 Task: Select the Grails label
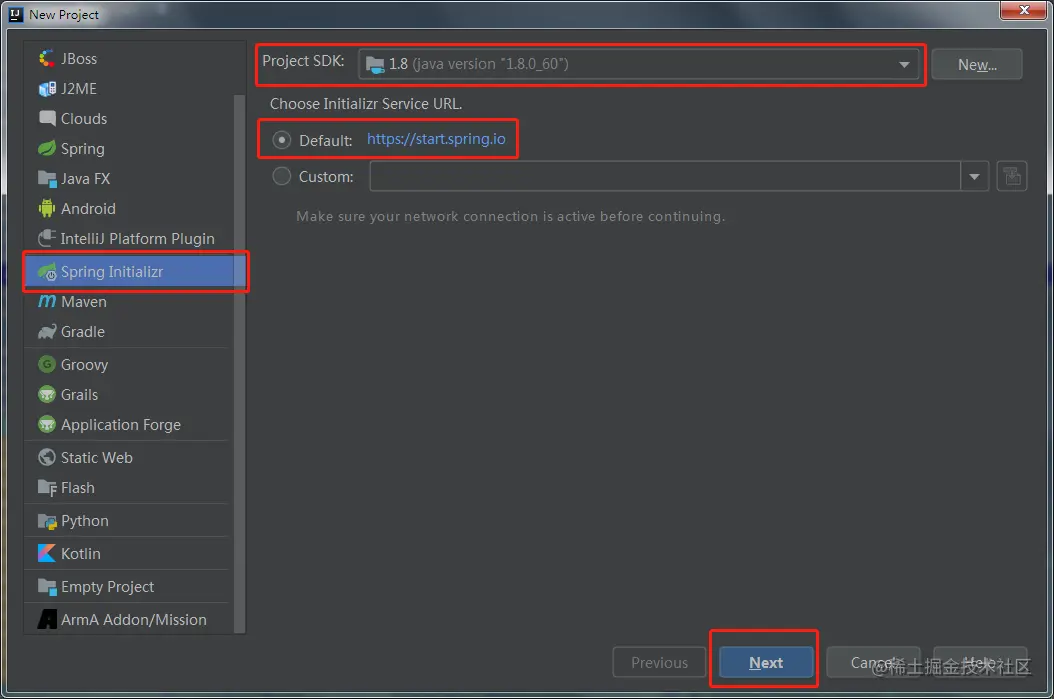click(x=79, y=395)
